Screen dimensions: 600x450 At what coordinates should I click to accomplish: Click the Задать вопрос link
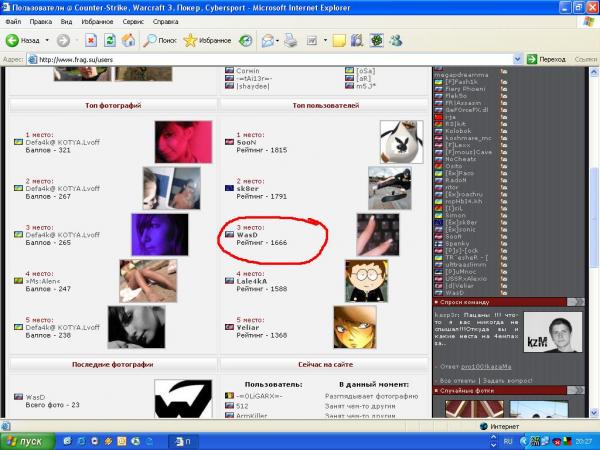pos(507,381)
